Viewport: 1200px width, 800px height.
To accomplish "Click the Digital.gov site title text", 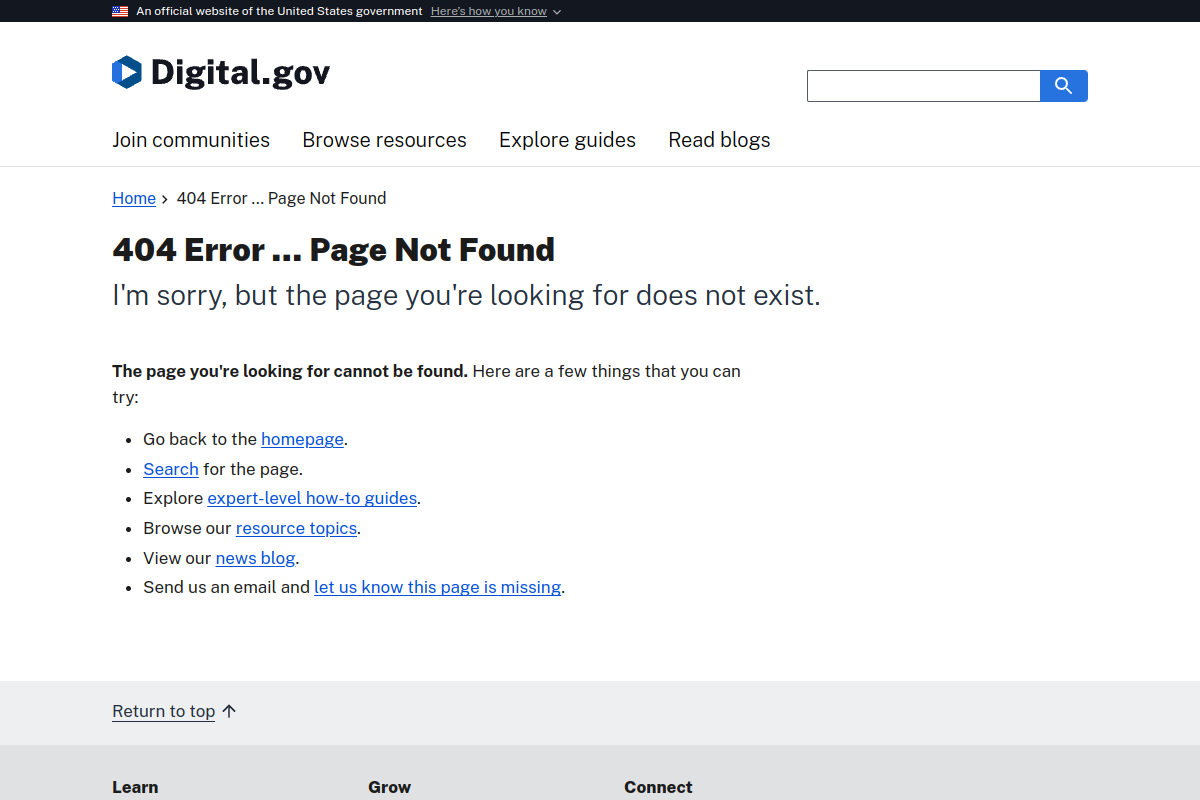I will (240, 72).
